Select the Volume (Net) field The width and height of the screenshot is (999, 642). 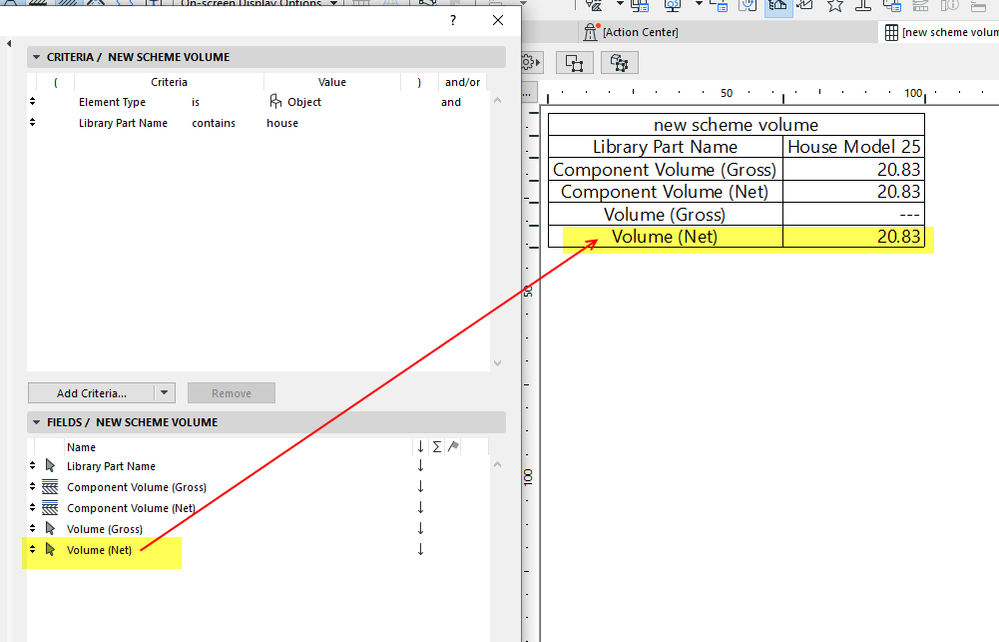pyautogui.click(x=99, y=550)
